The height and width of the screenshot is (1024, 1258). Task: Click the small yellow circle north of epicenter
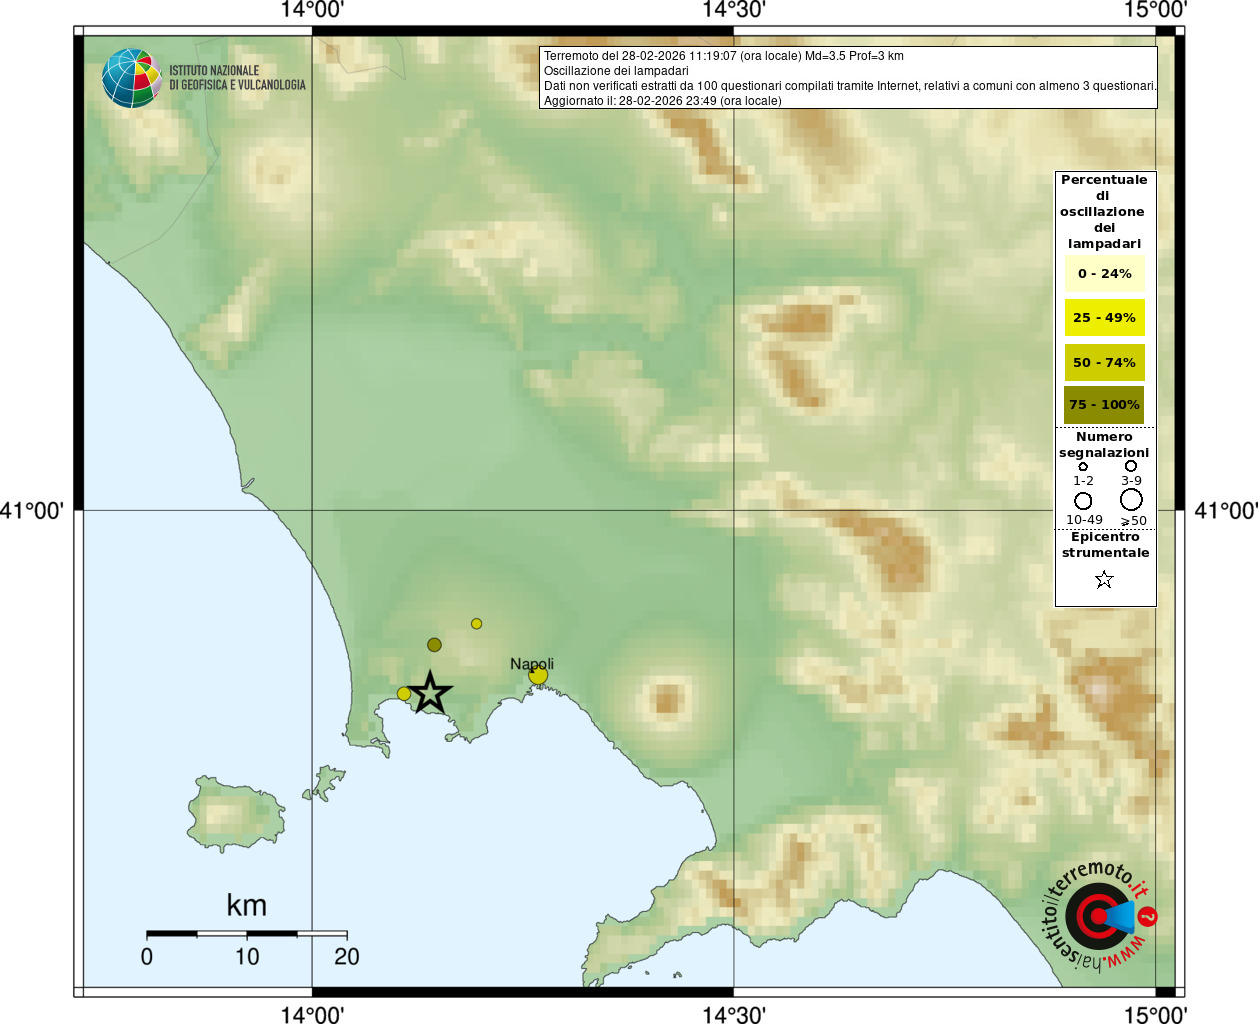coord(477,624)
